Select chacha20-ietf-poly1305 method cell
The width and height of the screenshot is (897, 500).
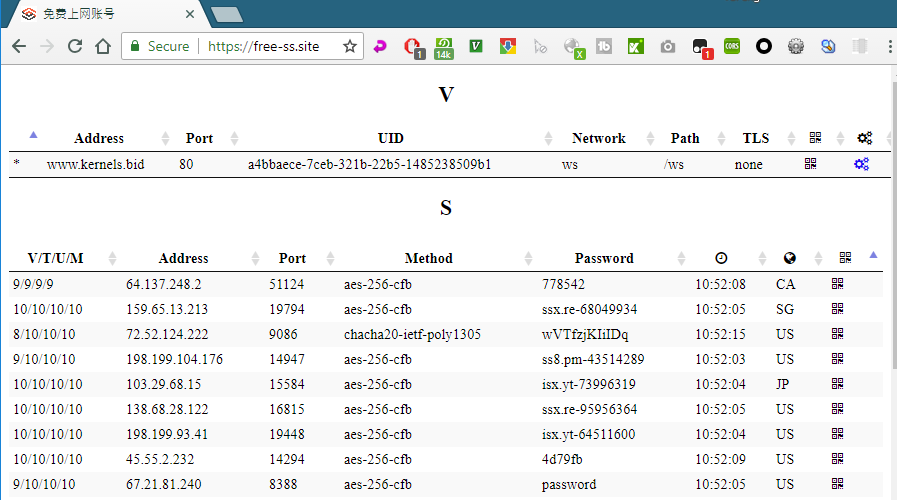[x=412, y=335]
